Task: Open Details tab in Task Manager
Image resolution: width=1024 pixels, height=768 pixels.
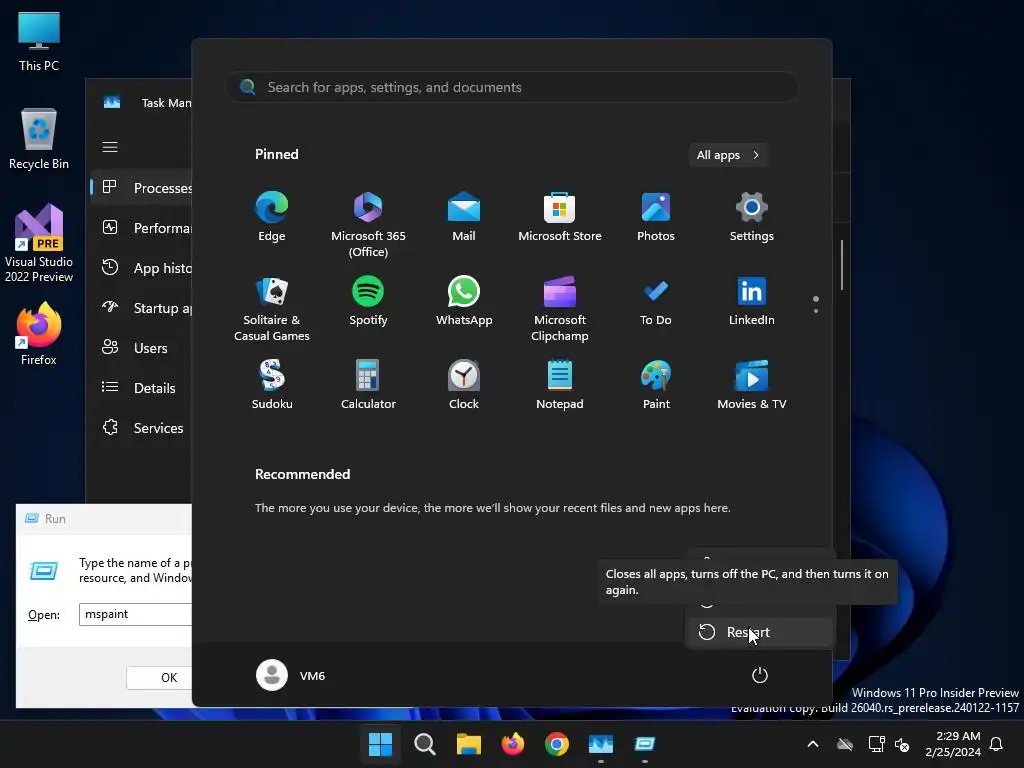Action: point(142,388)
